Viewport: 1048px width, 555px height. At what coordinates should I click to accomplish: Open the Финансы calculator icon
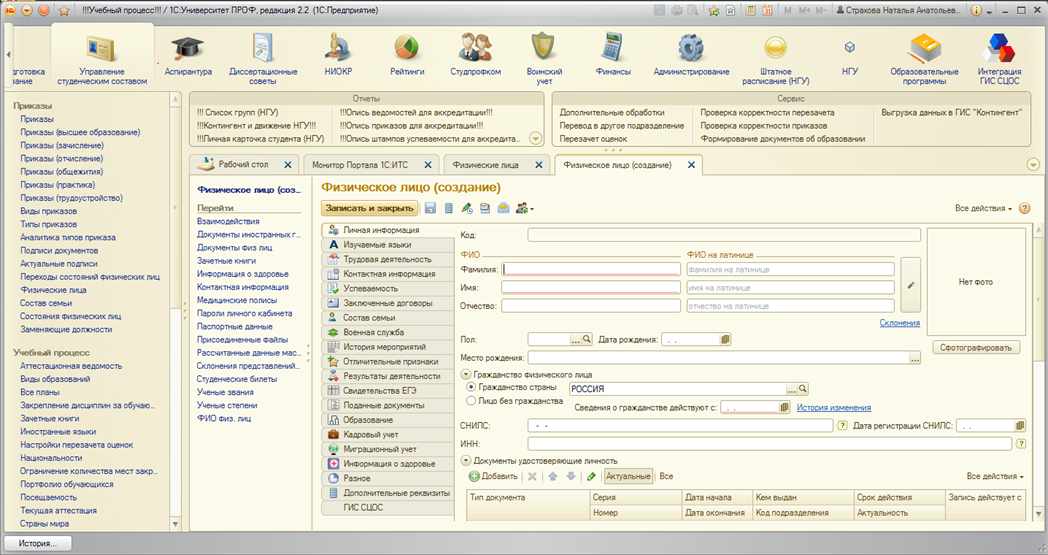click(x=612, y=48)
